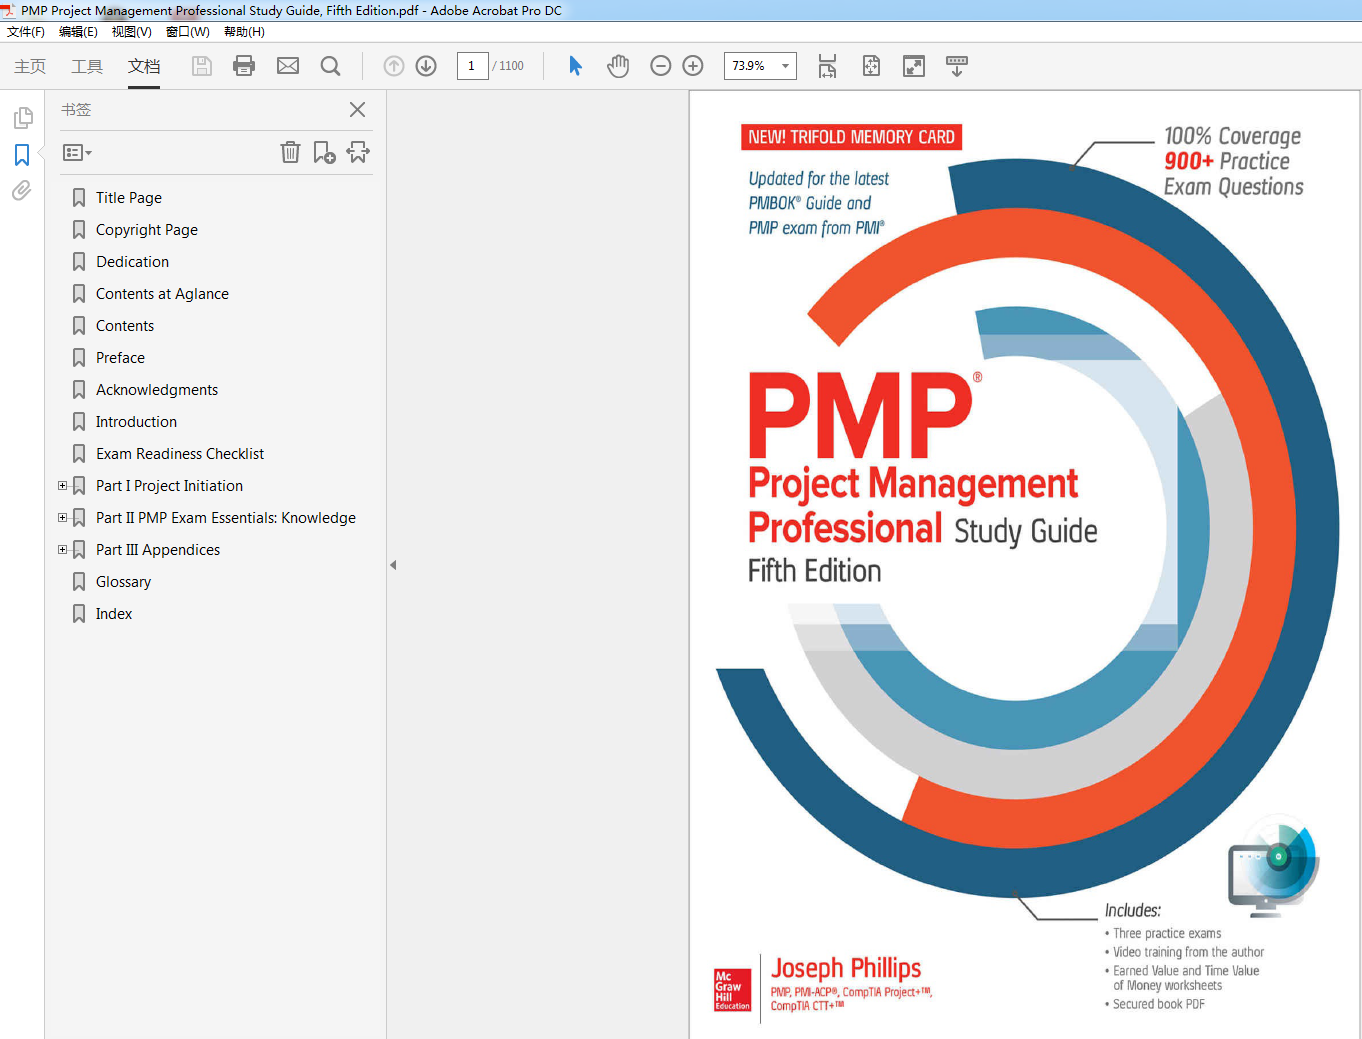Click the Index bookmark ribbon icon
The image size is (1362, 1039).
tap(79, 614)
